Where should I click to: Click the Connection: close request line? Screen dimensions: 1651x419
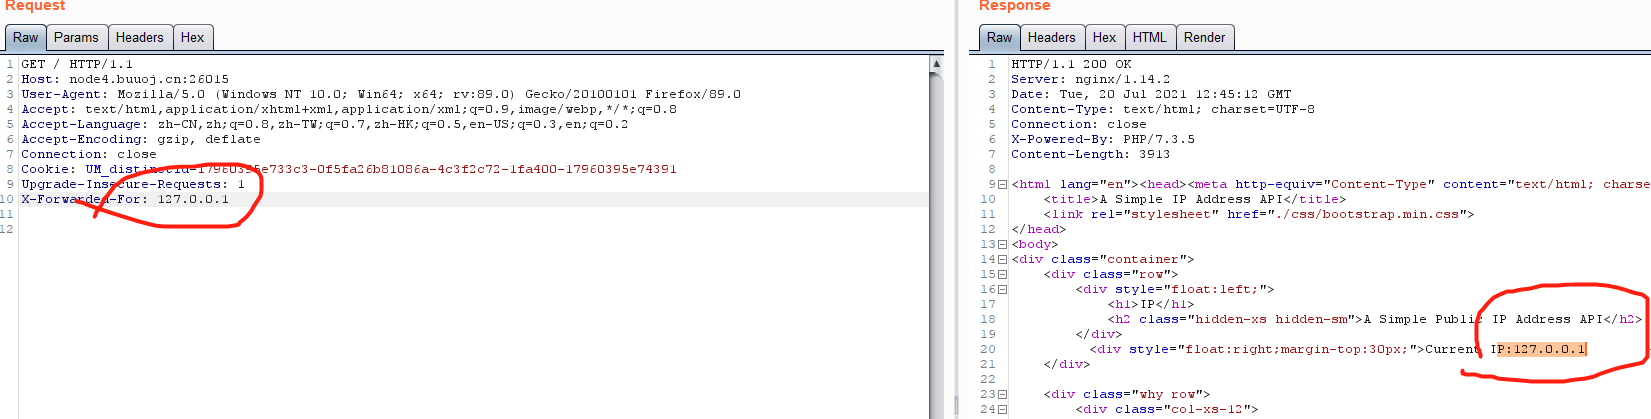tap(89, 154)
